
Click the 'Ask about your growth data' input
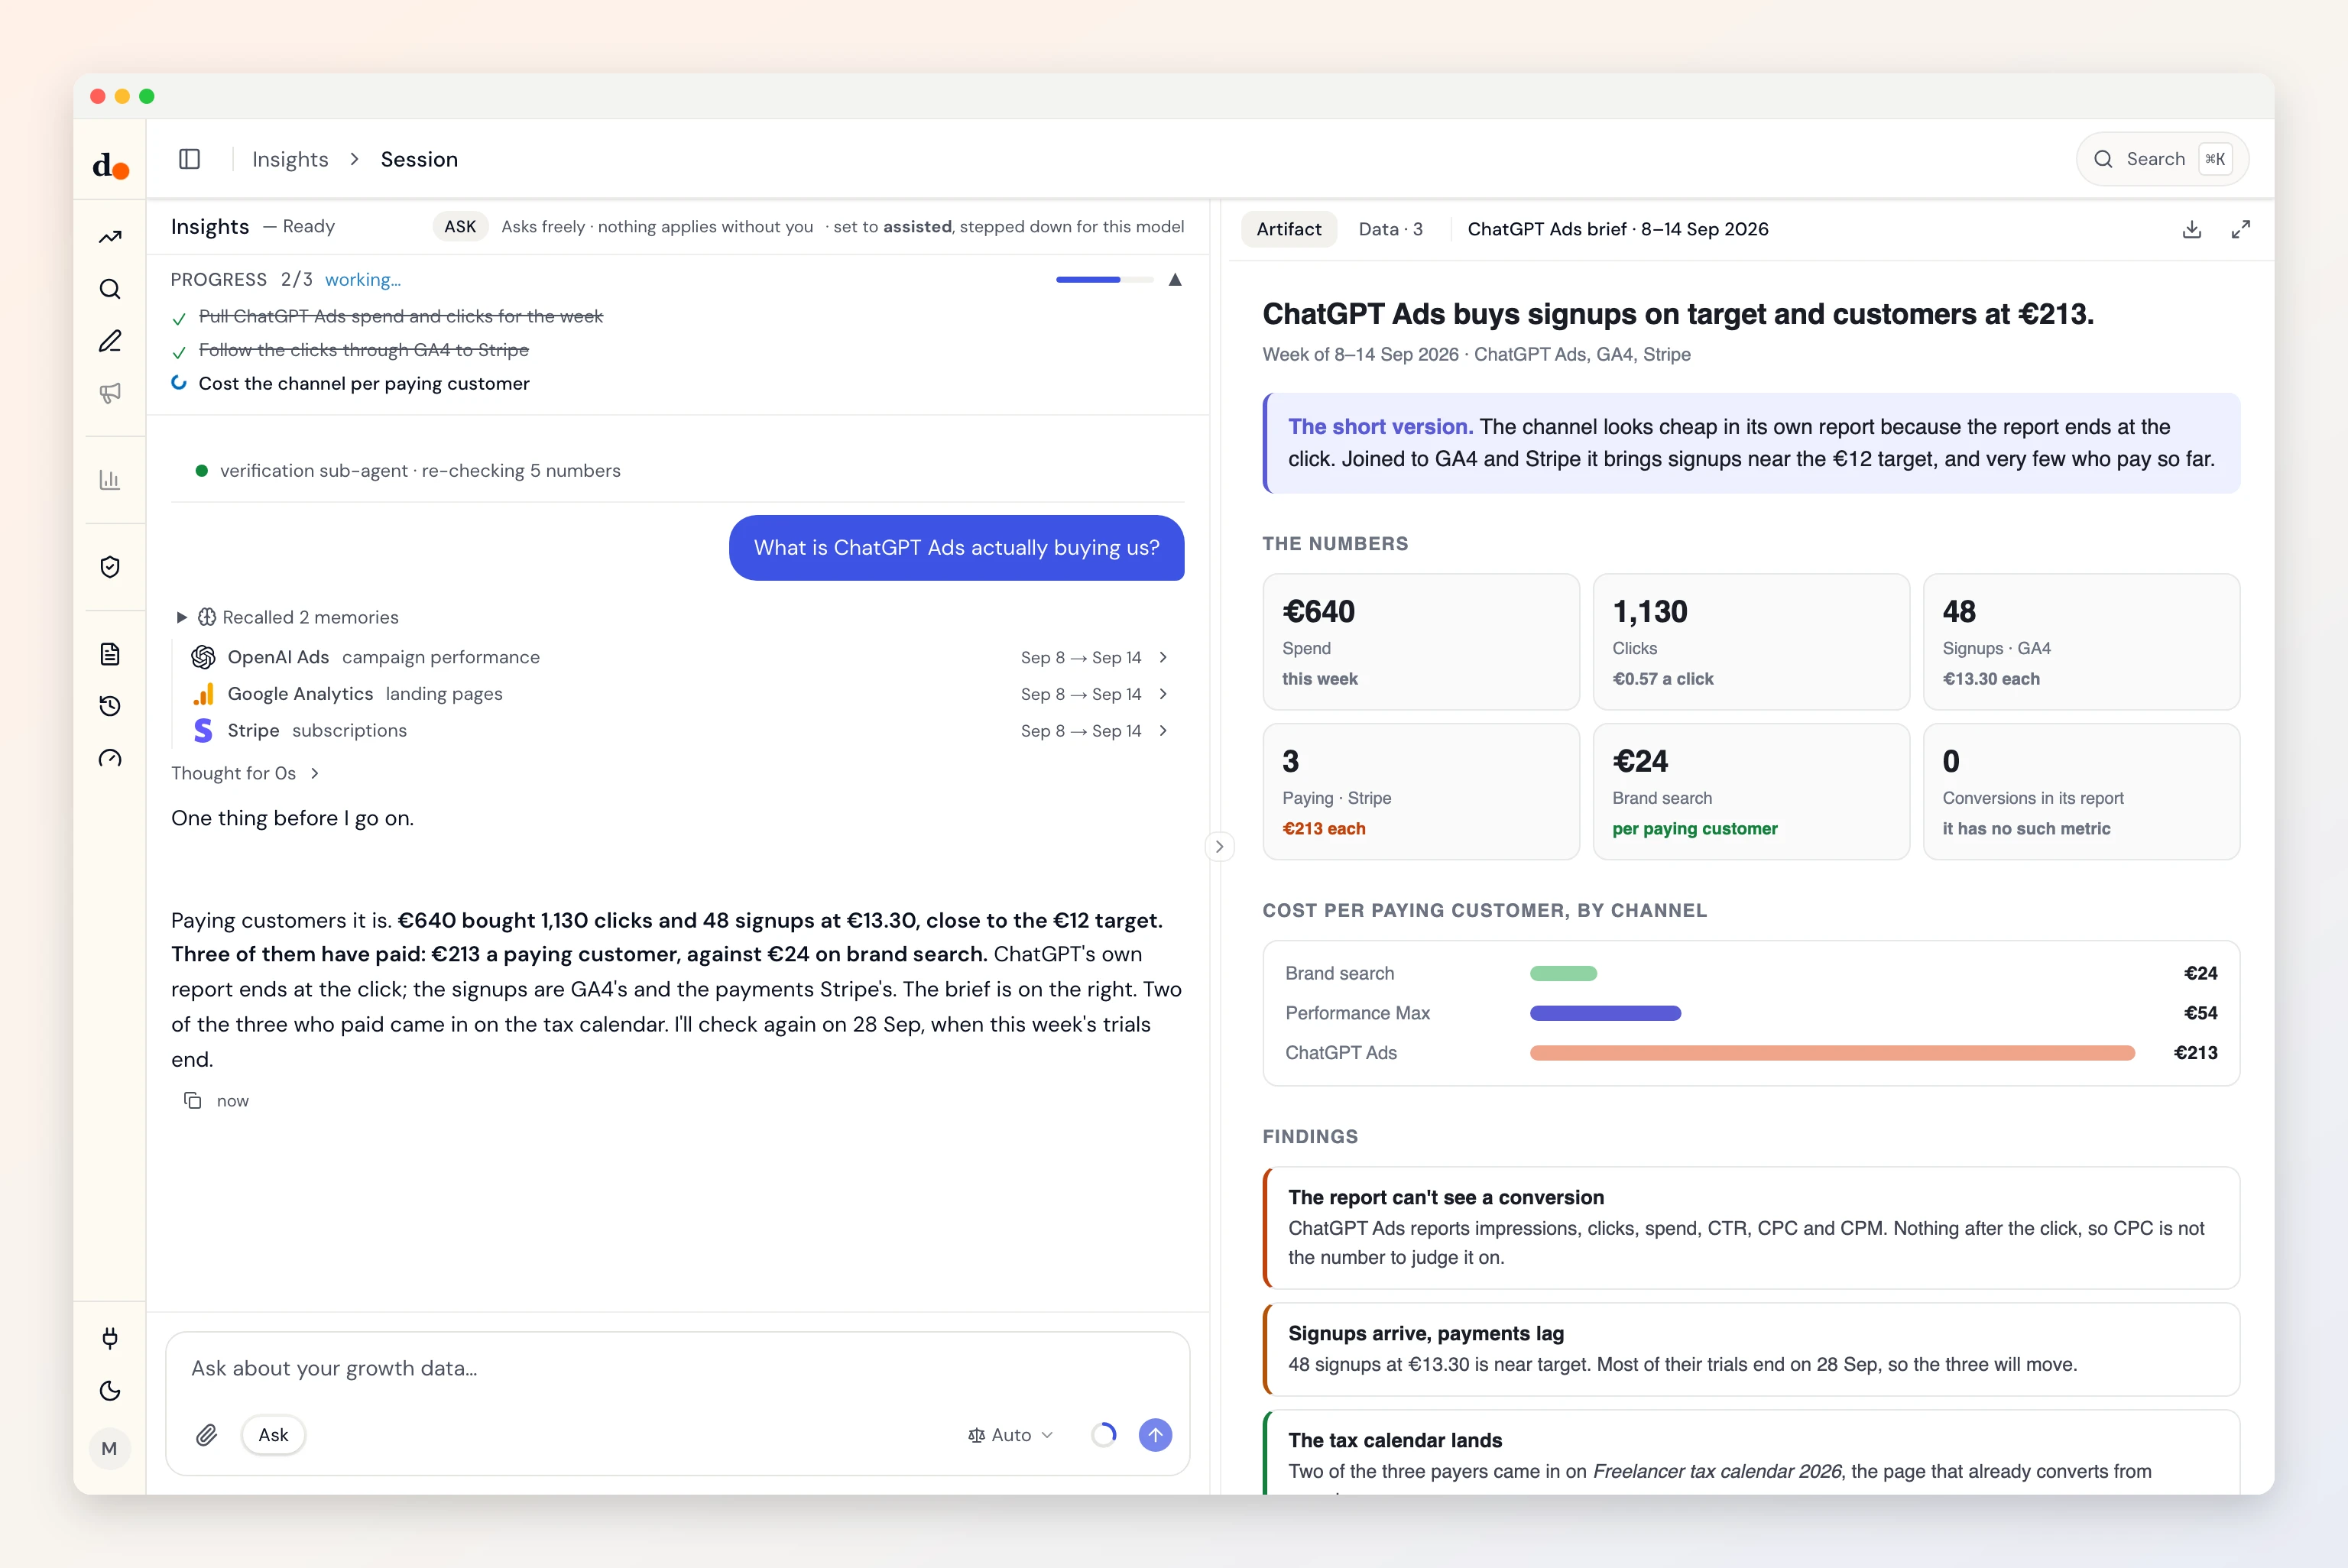678,1368
